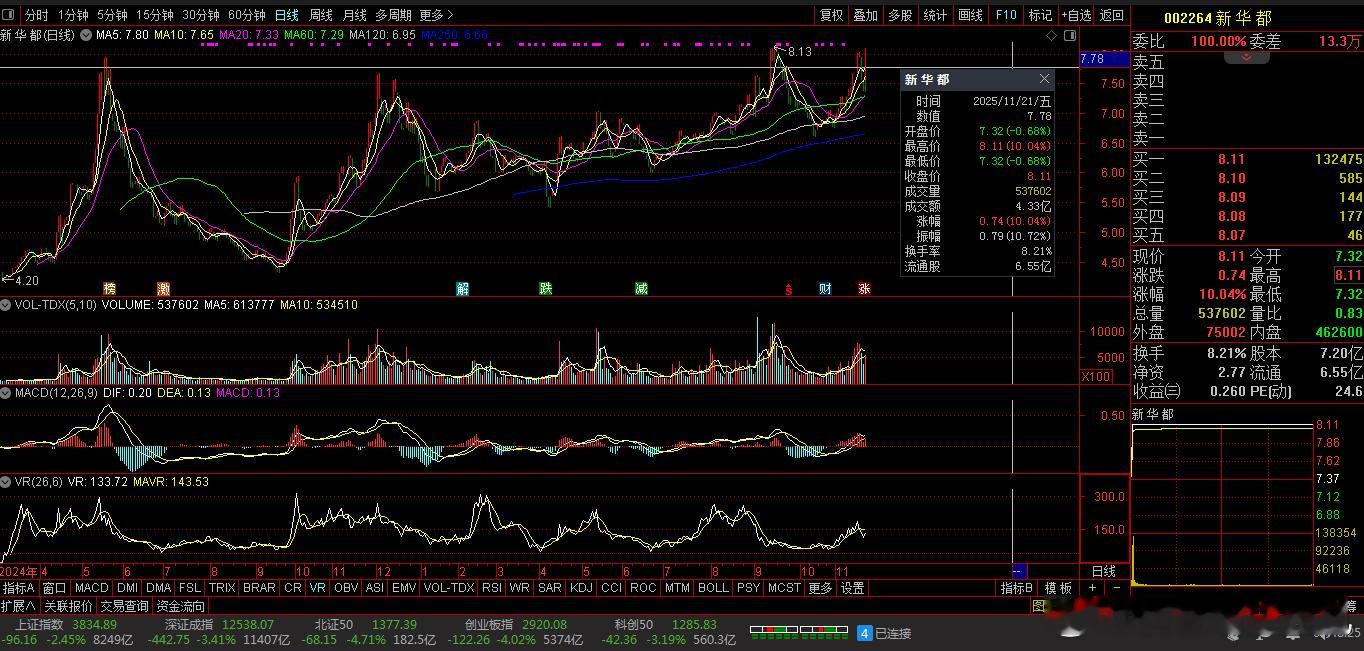Viewport: 1364px width, 651px height.
Task: Click the F10 company info button
Action: click(x=1006, y=15)
